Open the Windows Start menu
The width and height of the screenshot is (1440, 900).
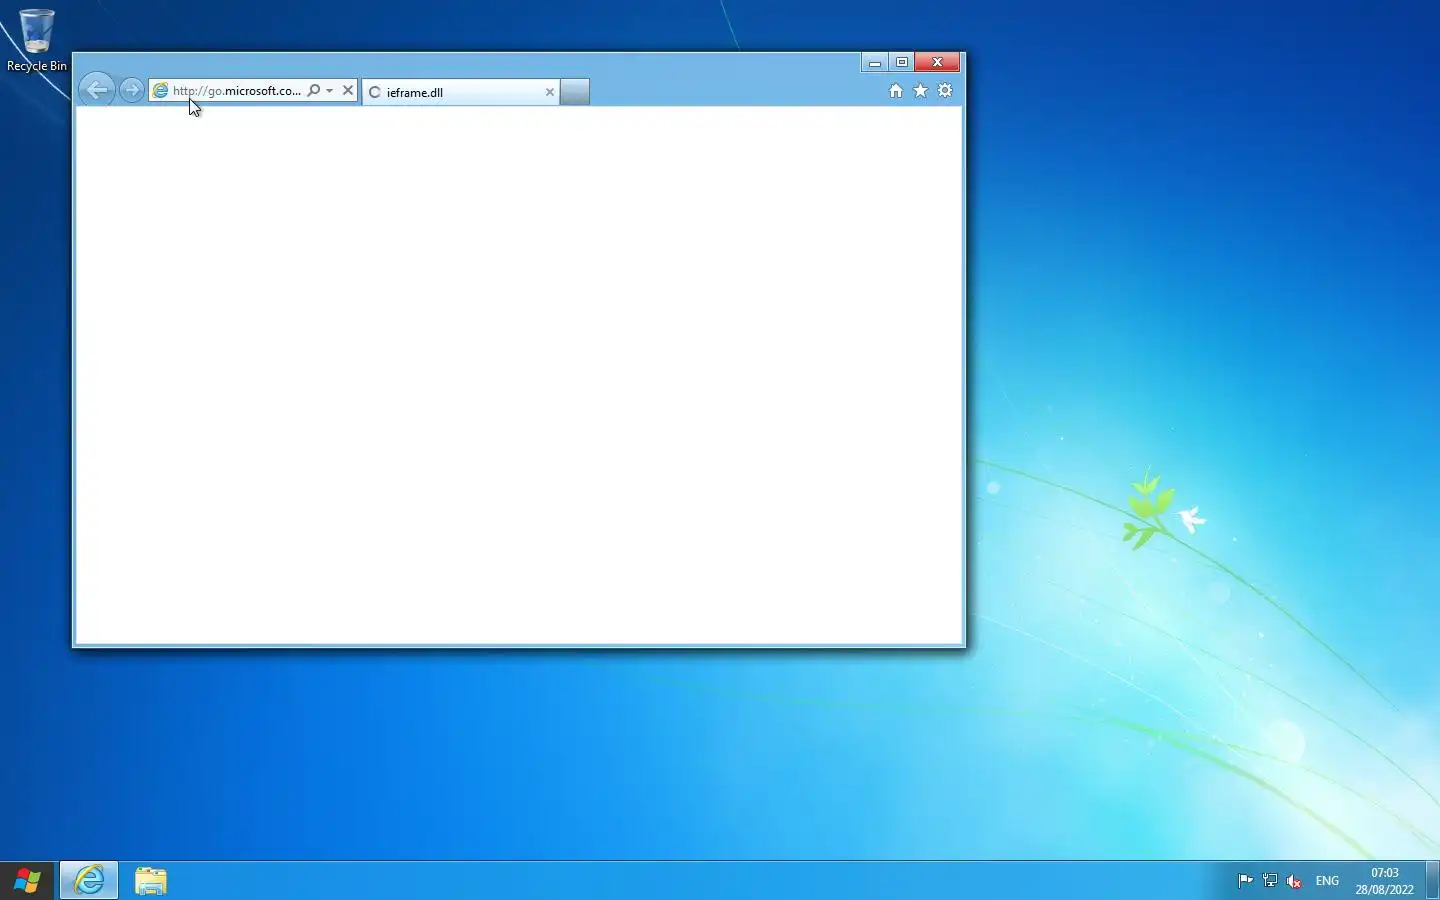click(x=27, y=881)
